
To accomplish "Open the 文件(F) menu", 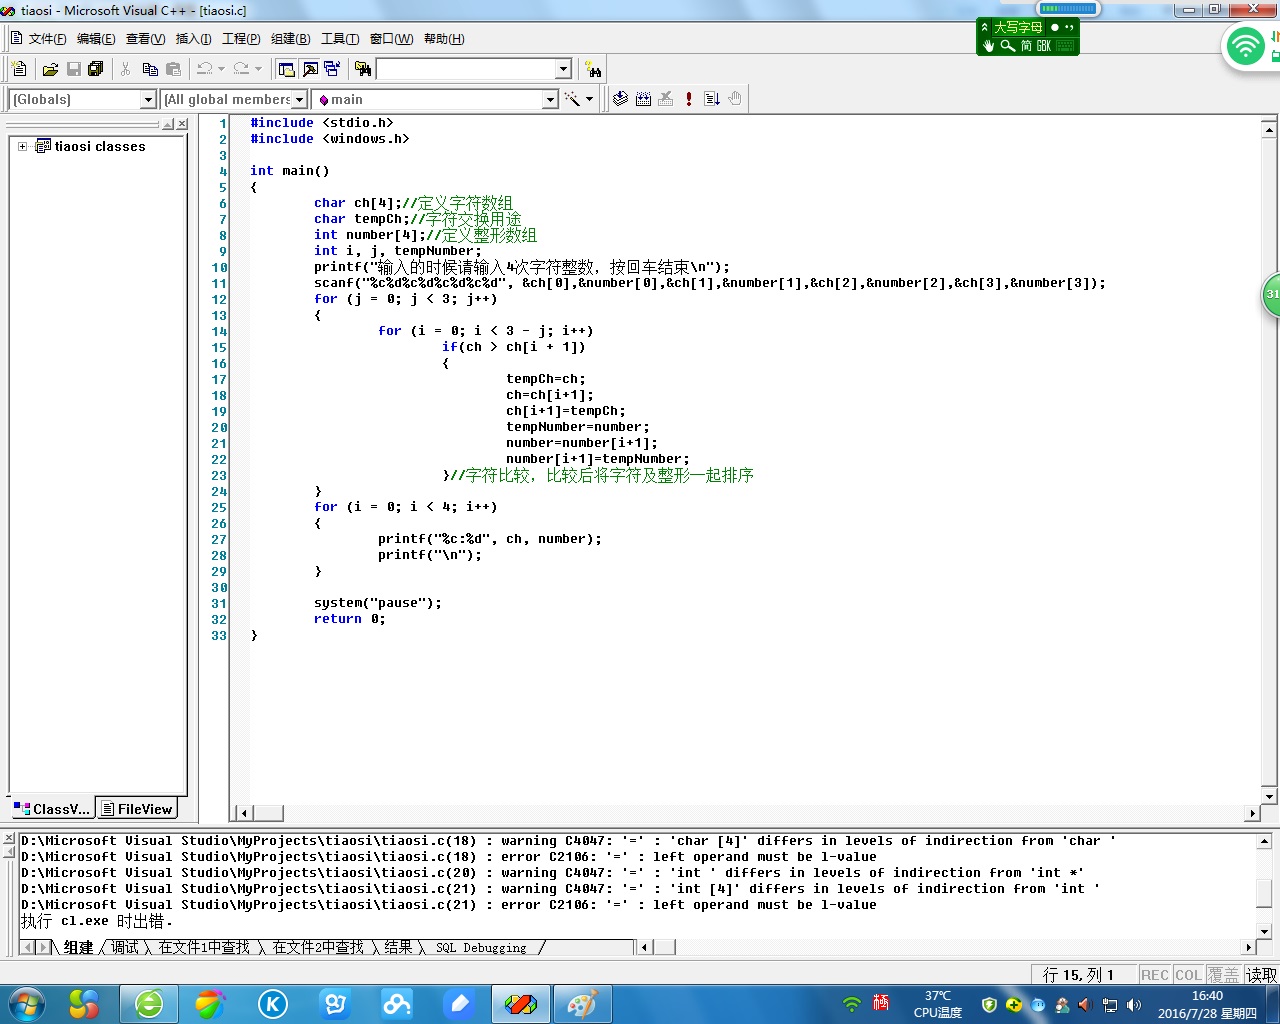I will [47, 39].
